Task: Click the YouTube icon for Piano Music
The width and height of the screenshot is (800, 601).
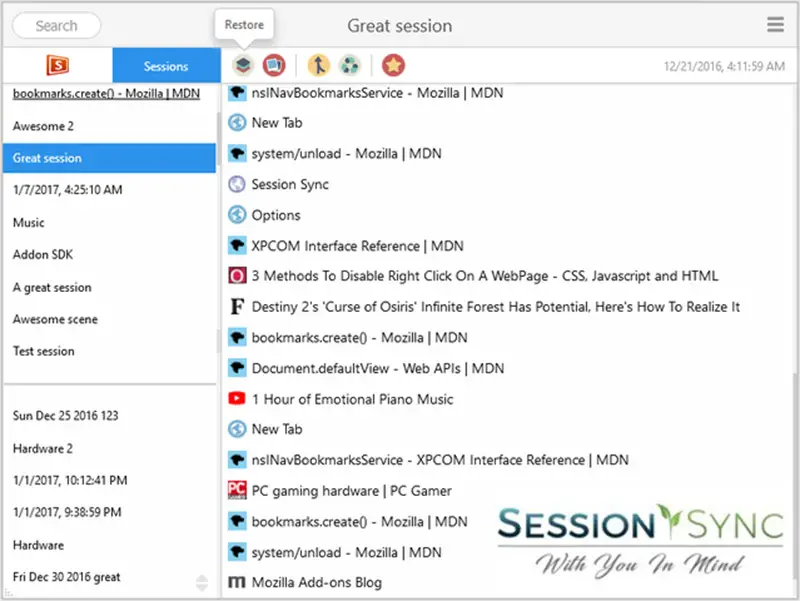Action: [x=237, y=399]
